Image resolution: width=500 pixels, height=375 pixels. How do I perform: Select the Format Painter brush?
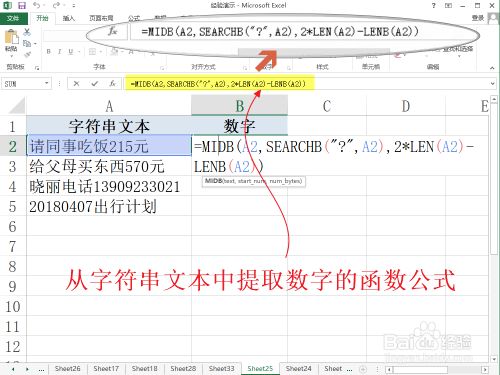click(x=27, y=54)
